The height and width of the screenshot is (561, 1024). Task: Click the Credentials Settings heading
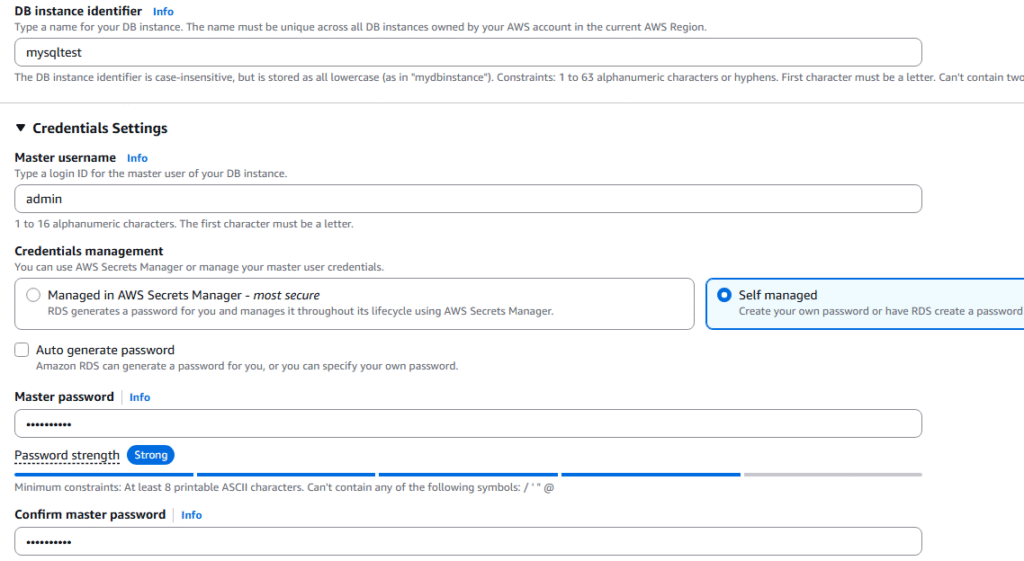click(100, 128)
